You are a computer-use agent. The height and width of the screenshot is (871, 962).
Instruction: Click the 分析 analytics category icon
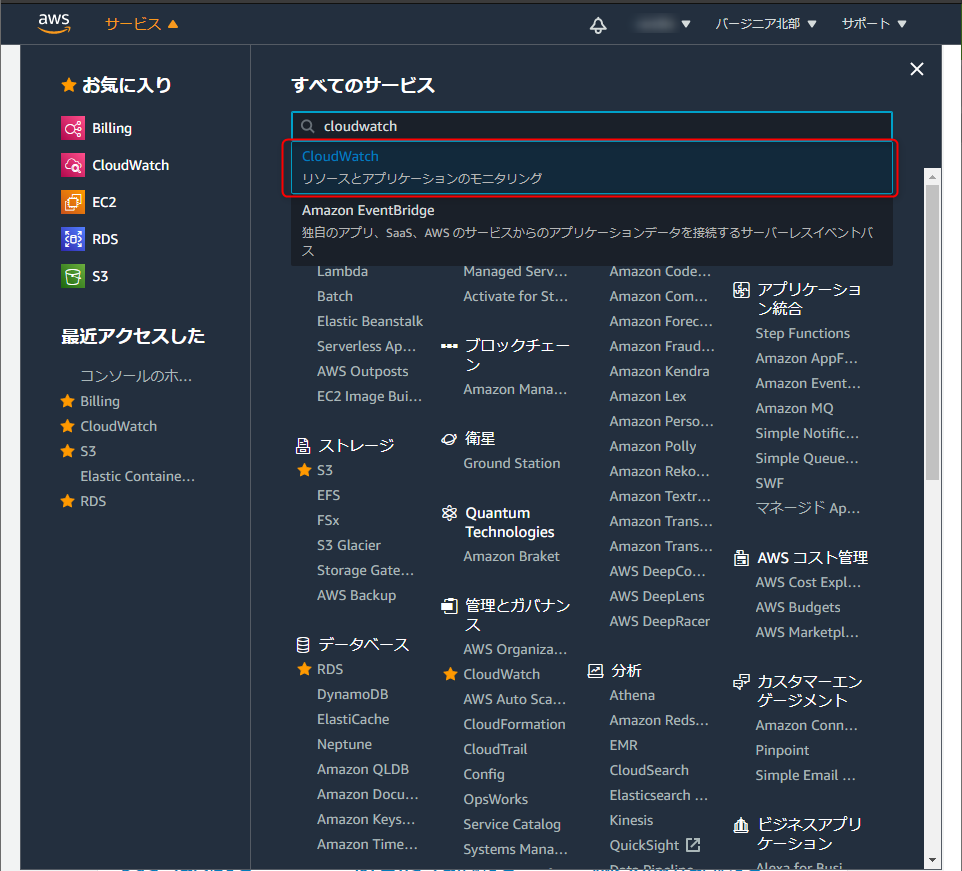[x=595, y=670]
